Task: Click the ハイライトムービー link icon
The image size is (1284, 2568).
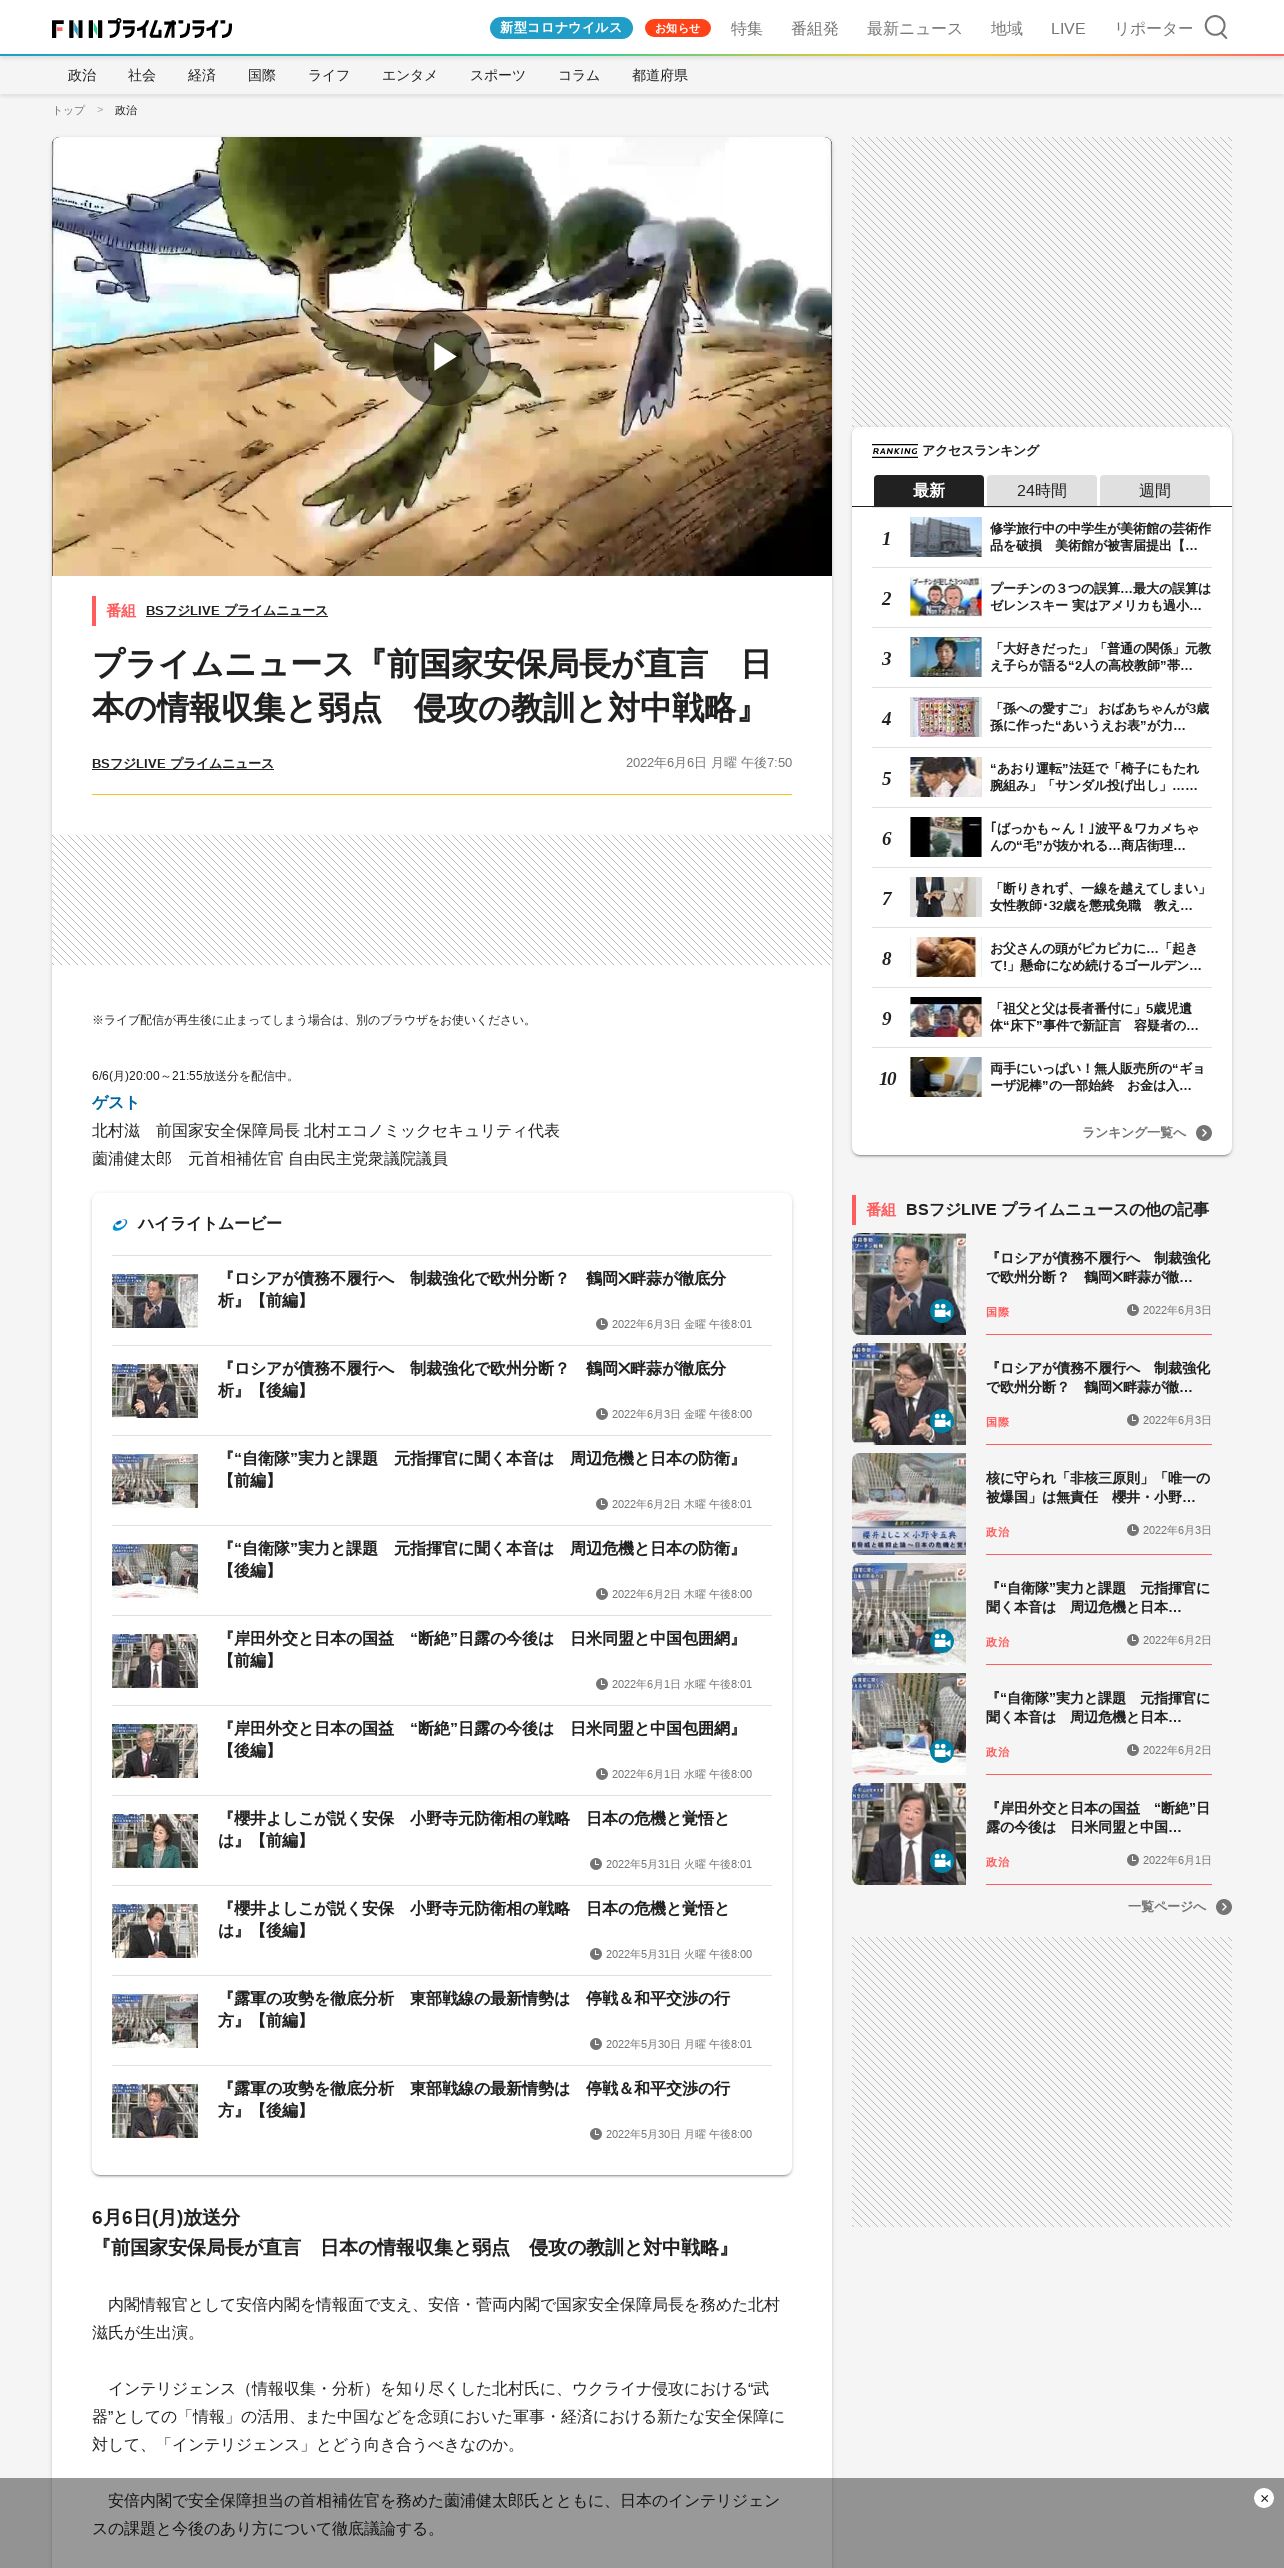Action: (x=120, y=1224)
